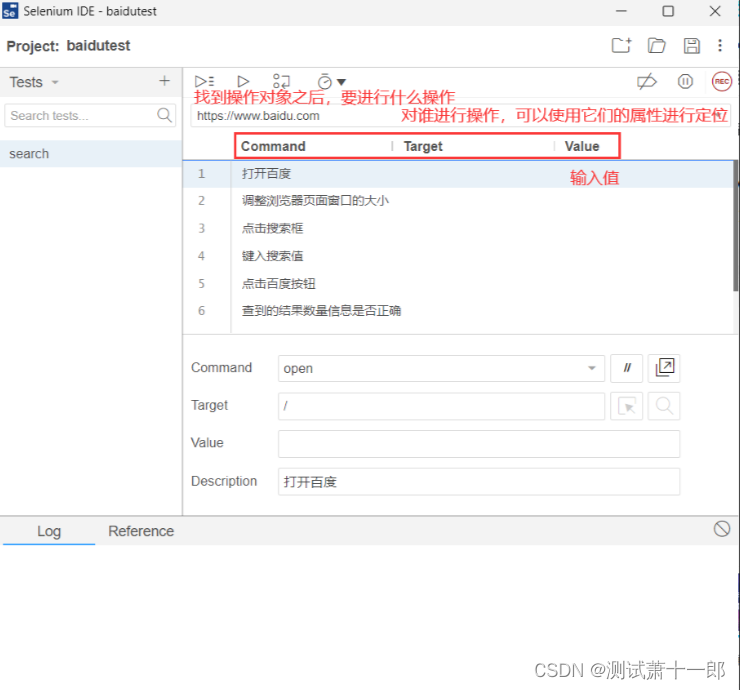This screenshot has width=740, height=690.
Task: Select row 3 '点击搜索框'
Action: (458, 228)
